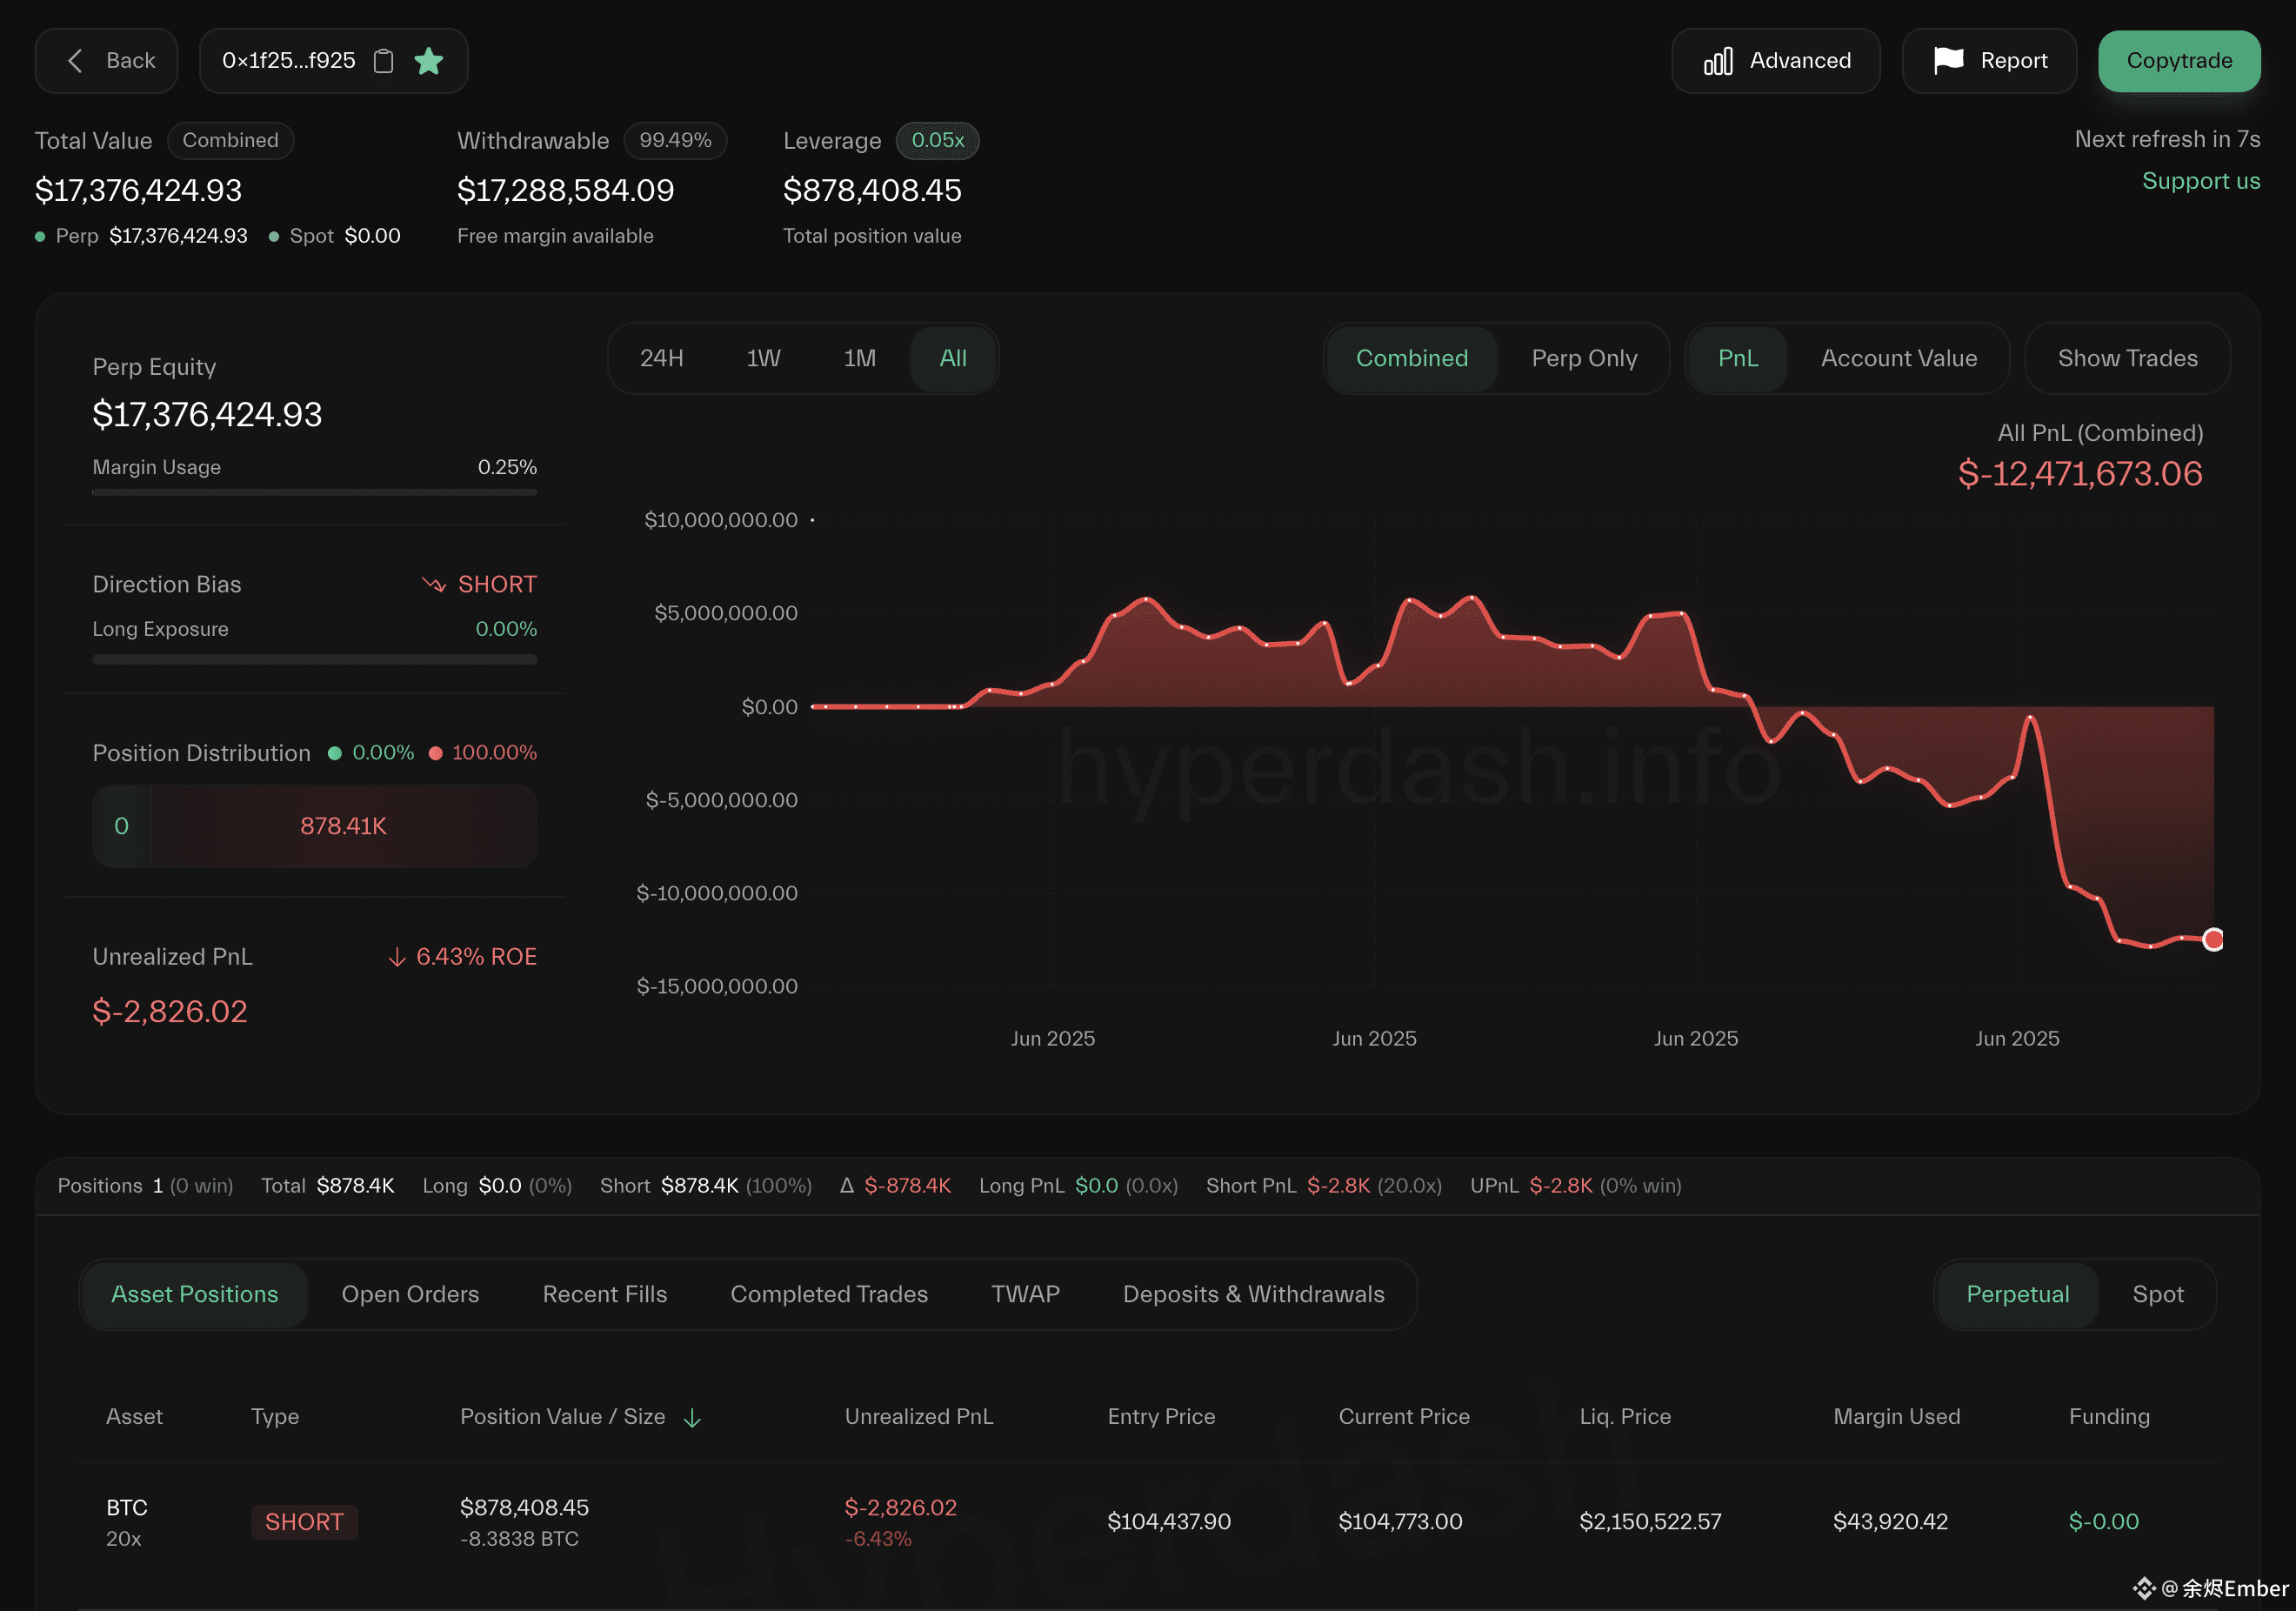Click the Long Exposure bar
This screenshot has height=1611, width=2296.
click(x=314, y=659)
